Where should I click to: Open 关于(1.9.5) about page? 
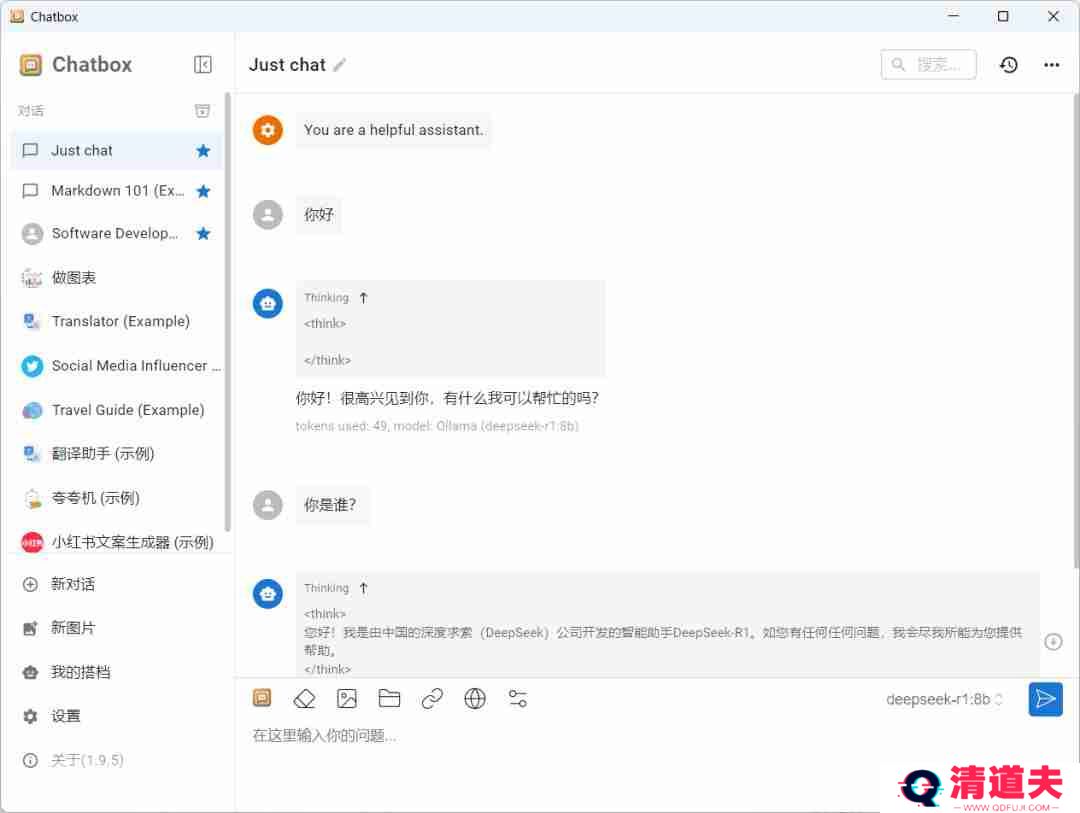click(x=116, y=760)
